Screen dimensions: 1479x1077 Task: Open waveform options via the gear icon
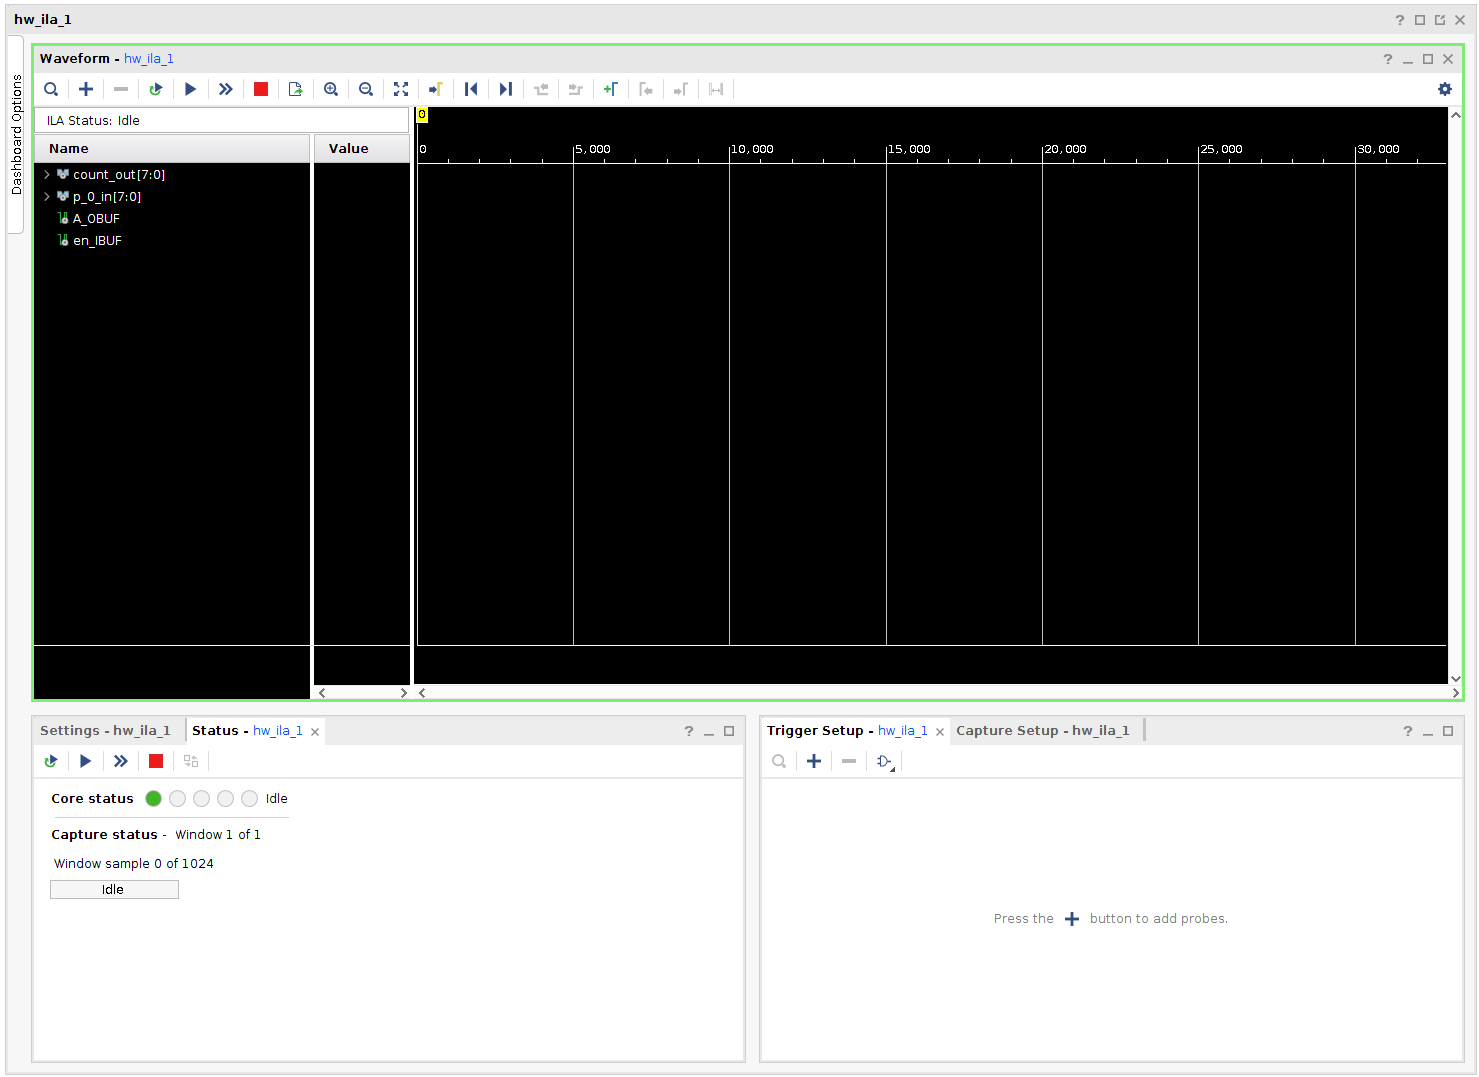[x=1444, y=89]
